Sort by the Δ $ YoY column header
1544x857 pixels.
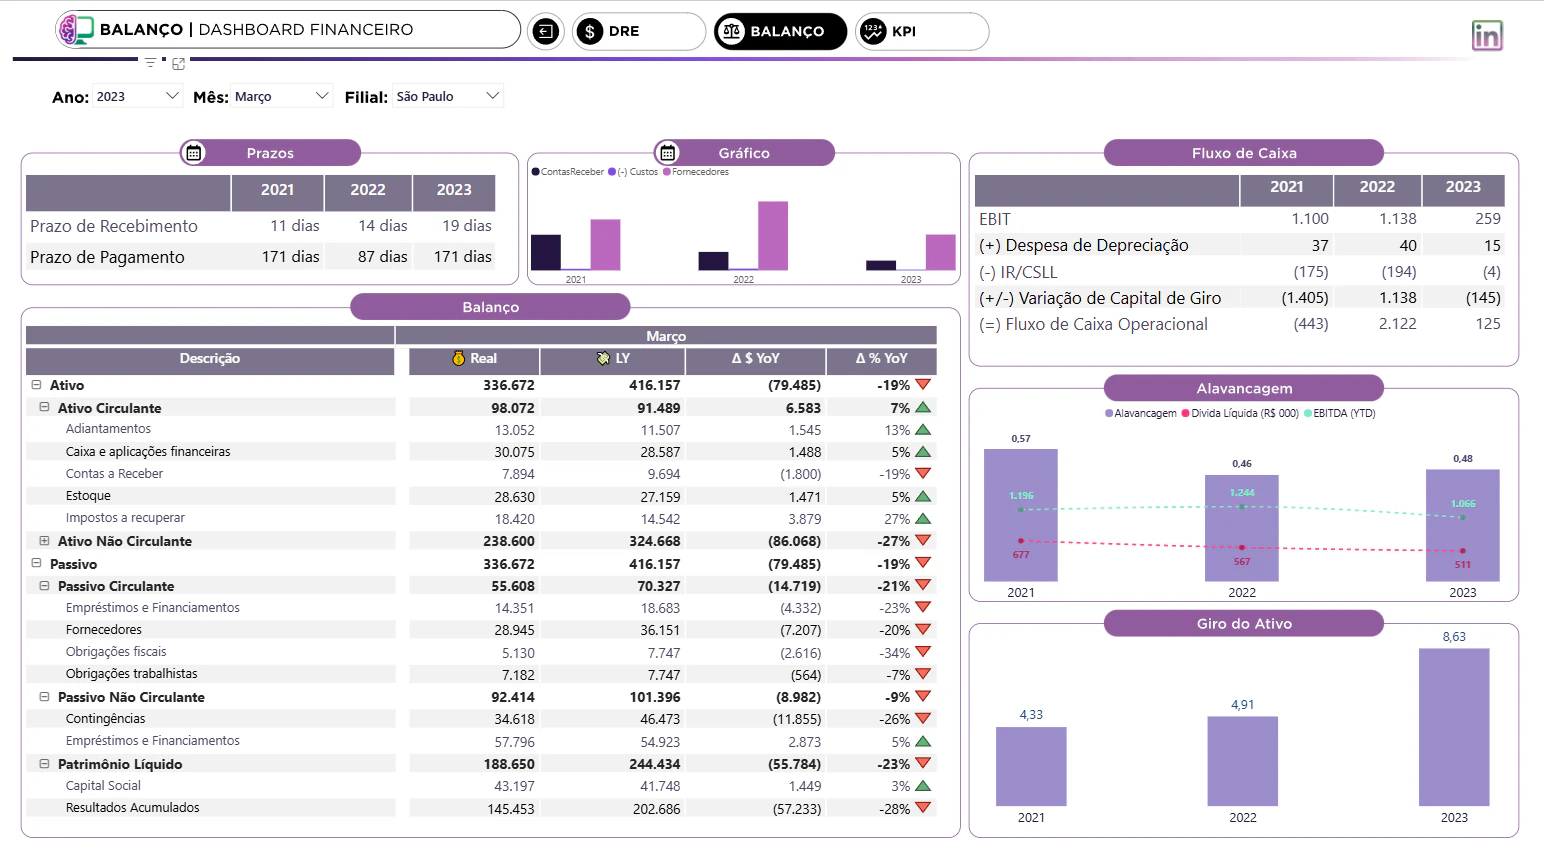coord(755,360)
